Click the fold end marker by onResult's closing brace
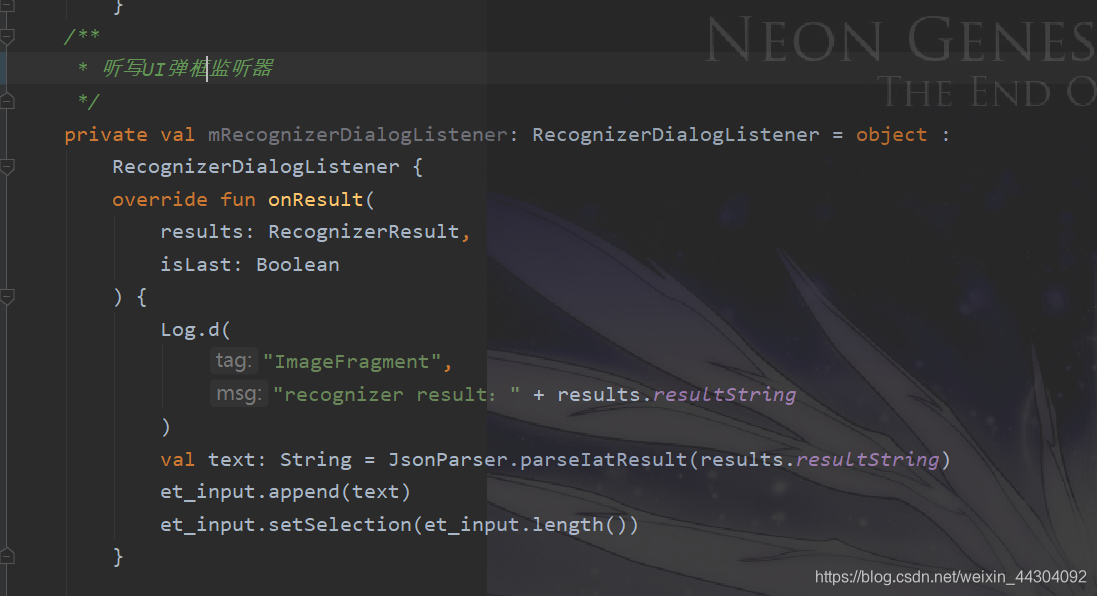 7,557
